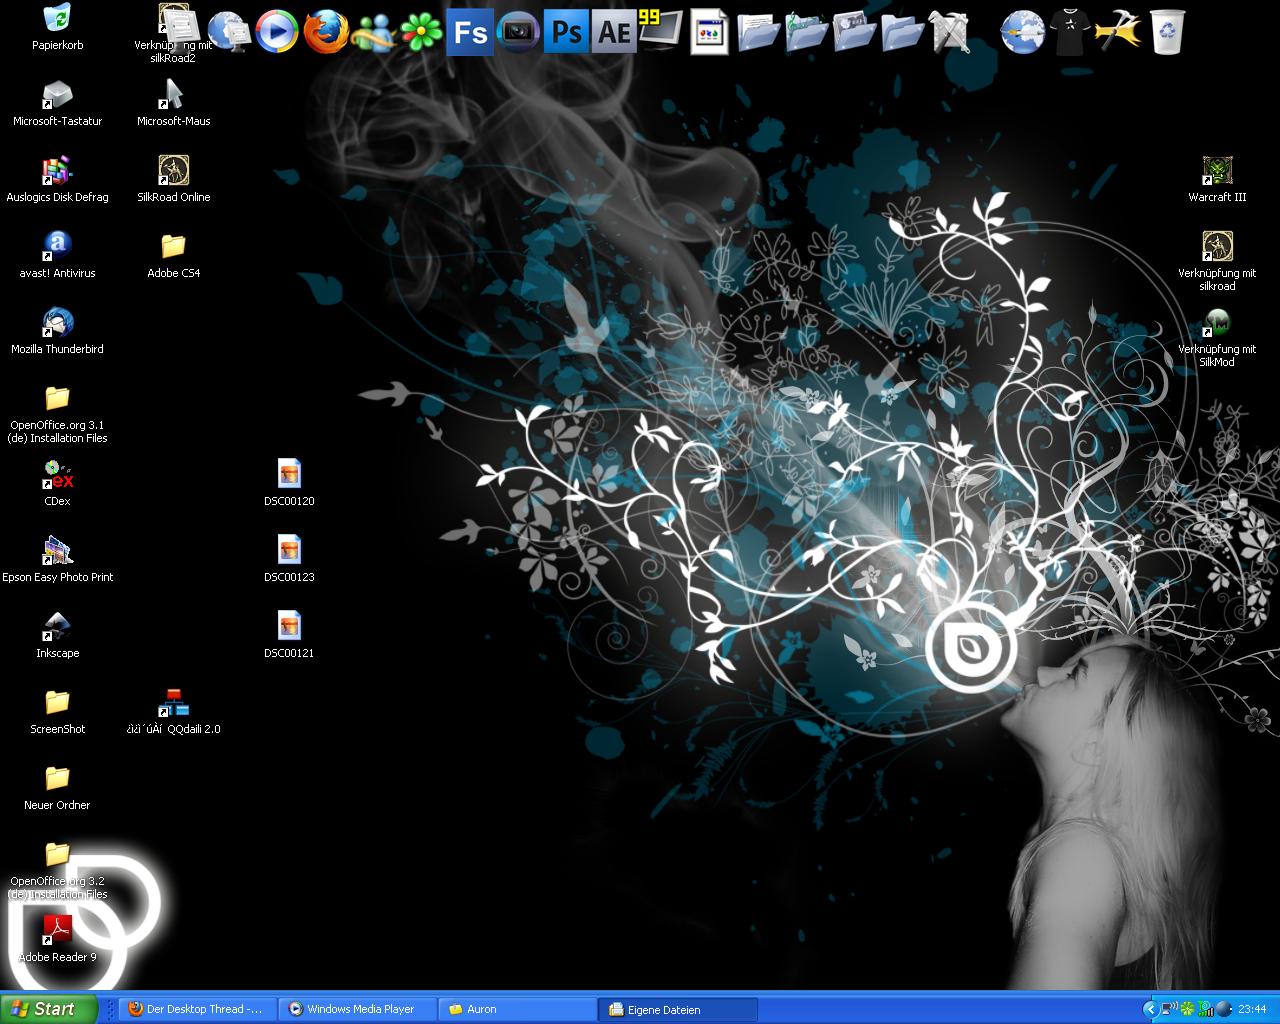1280x1024 pixels.
Task: Select the Adobe Reader 9 shortcut
Action: click(58, 930)
